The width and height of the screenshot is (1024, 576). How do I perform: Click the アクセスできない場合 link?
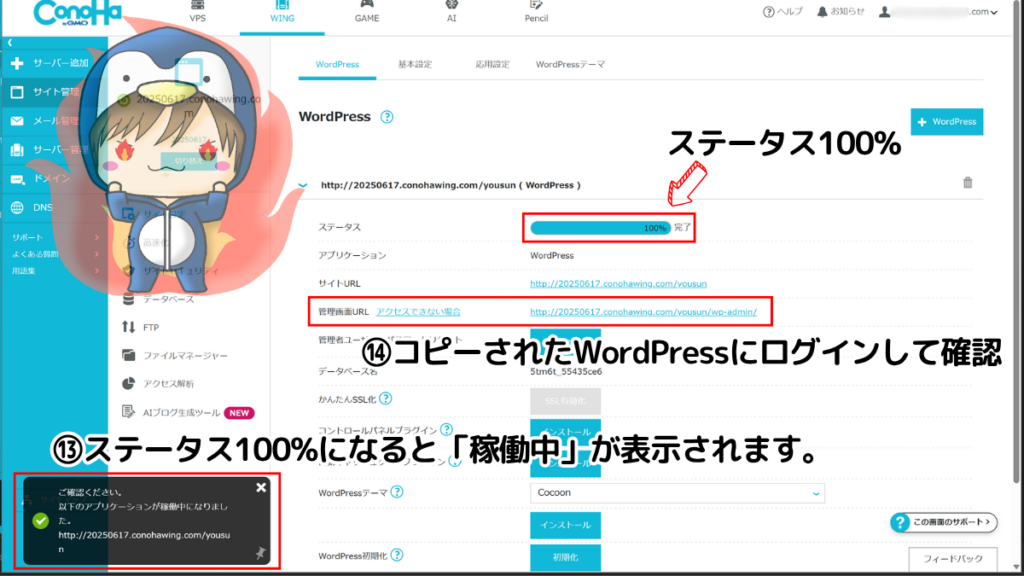coord(418,312)
